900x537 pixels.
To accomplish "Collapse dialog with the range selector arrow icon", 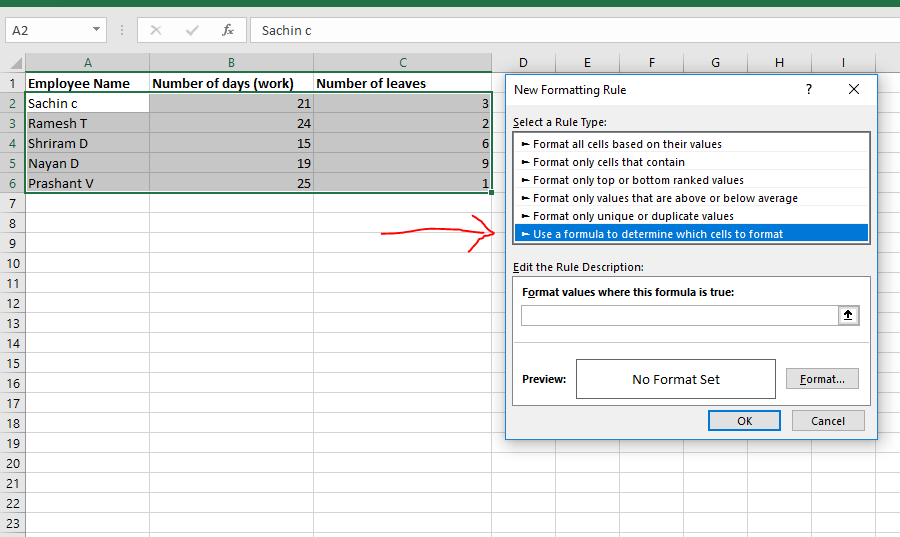I will click(848, 316).
